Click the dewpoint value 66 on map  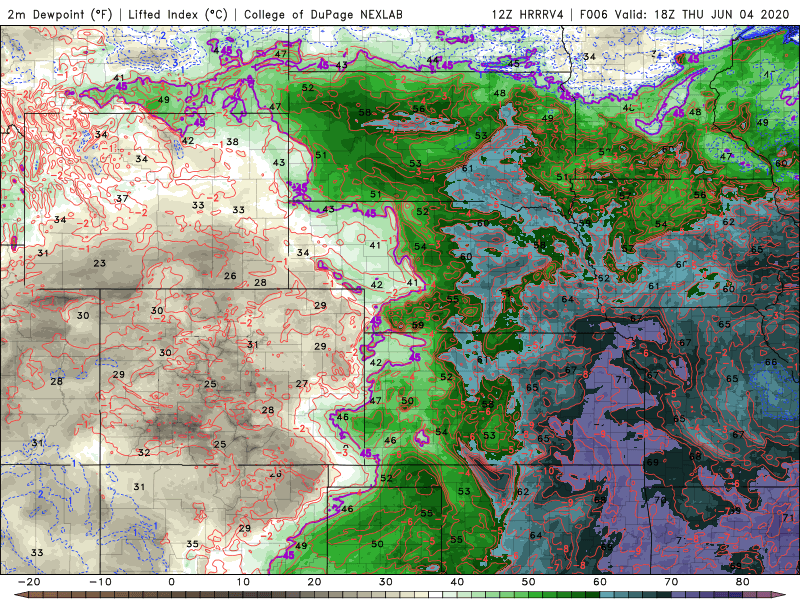(x=770, y=362)
